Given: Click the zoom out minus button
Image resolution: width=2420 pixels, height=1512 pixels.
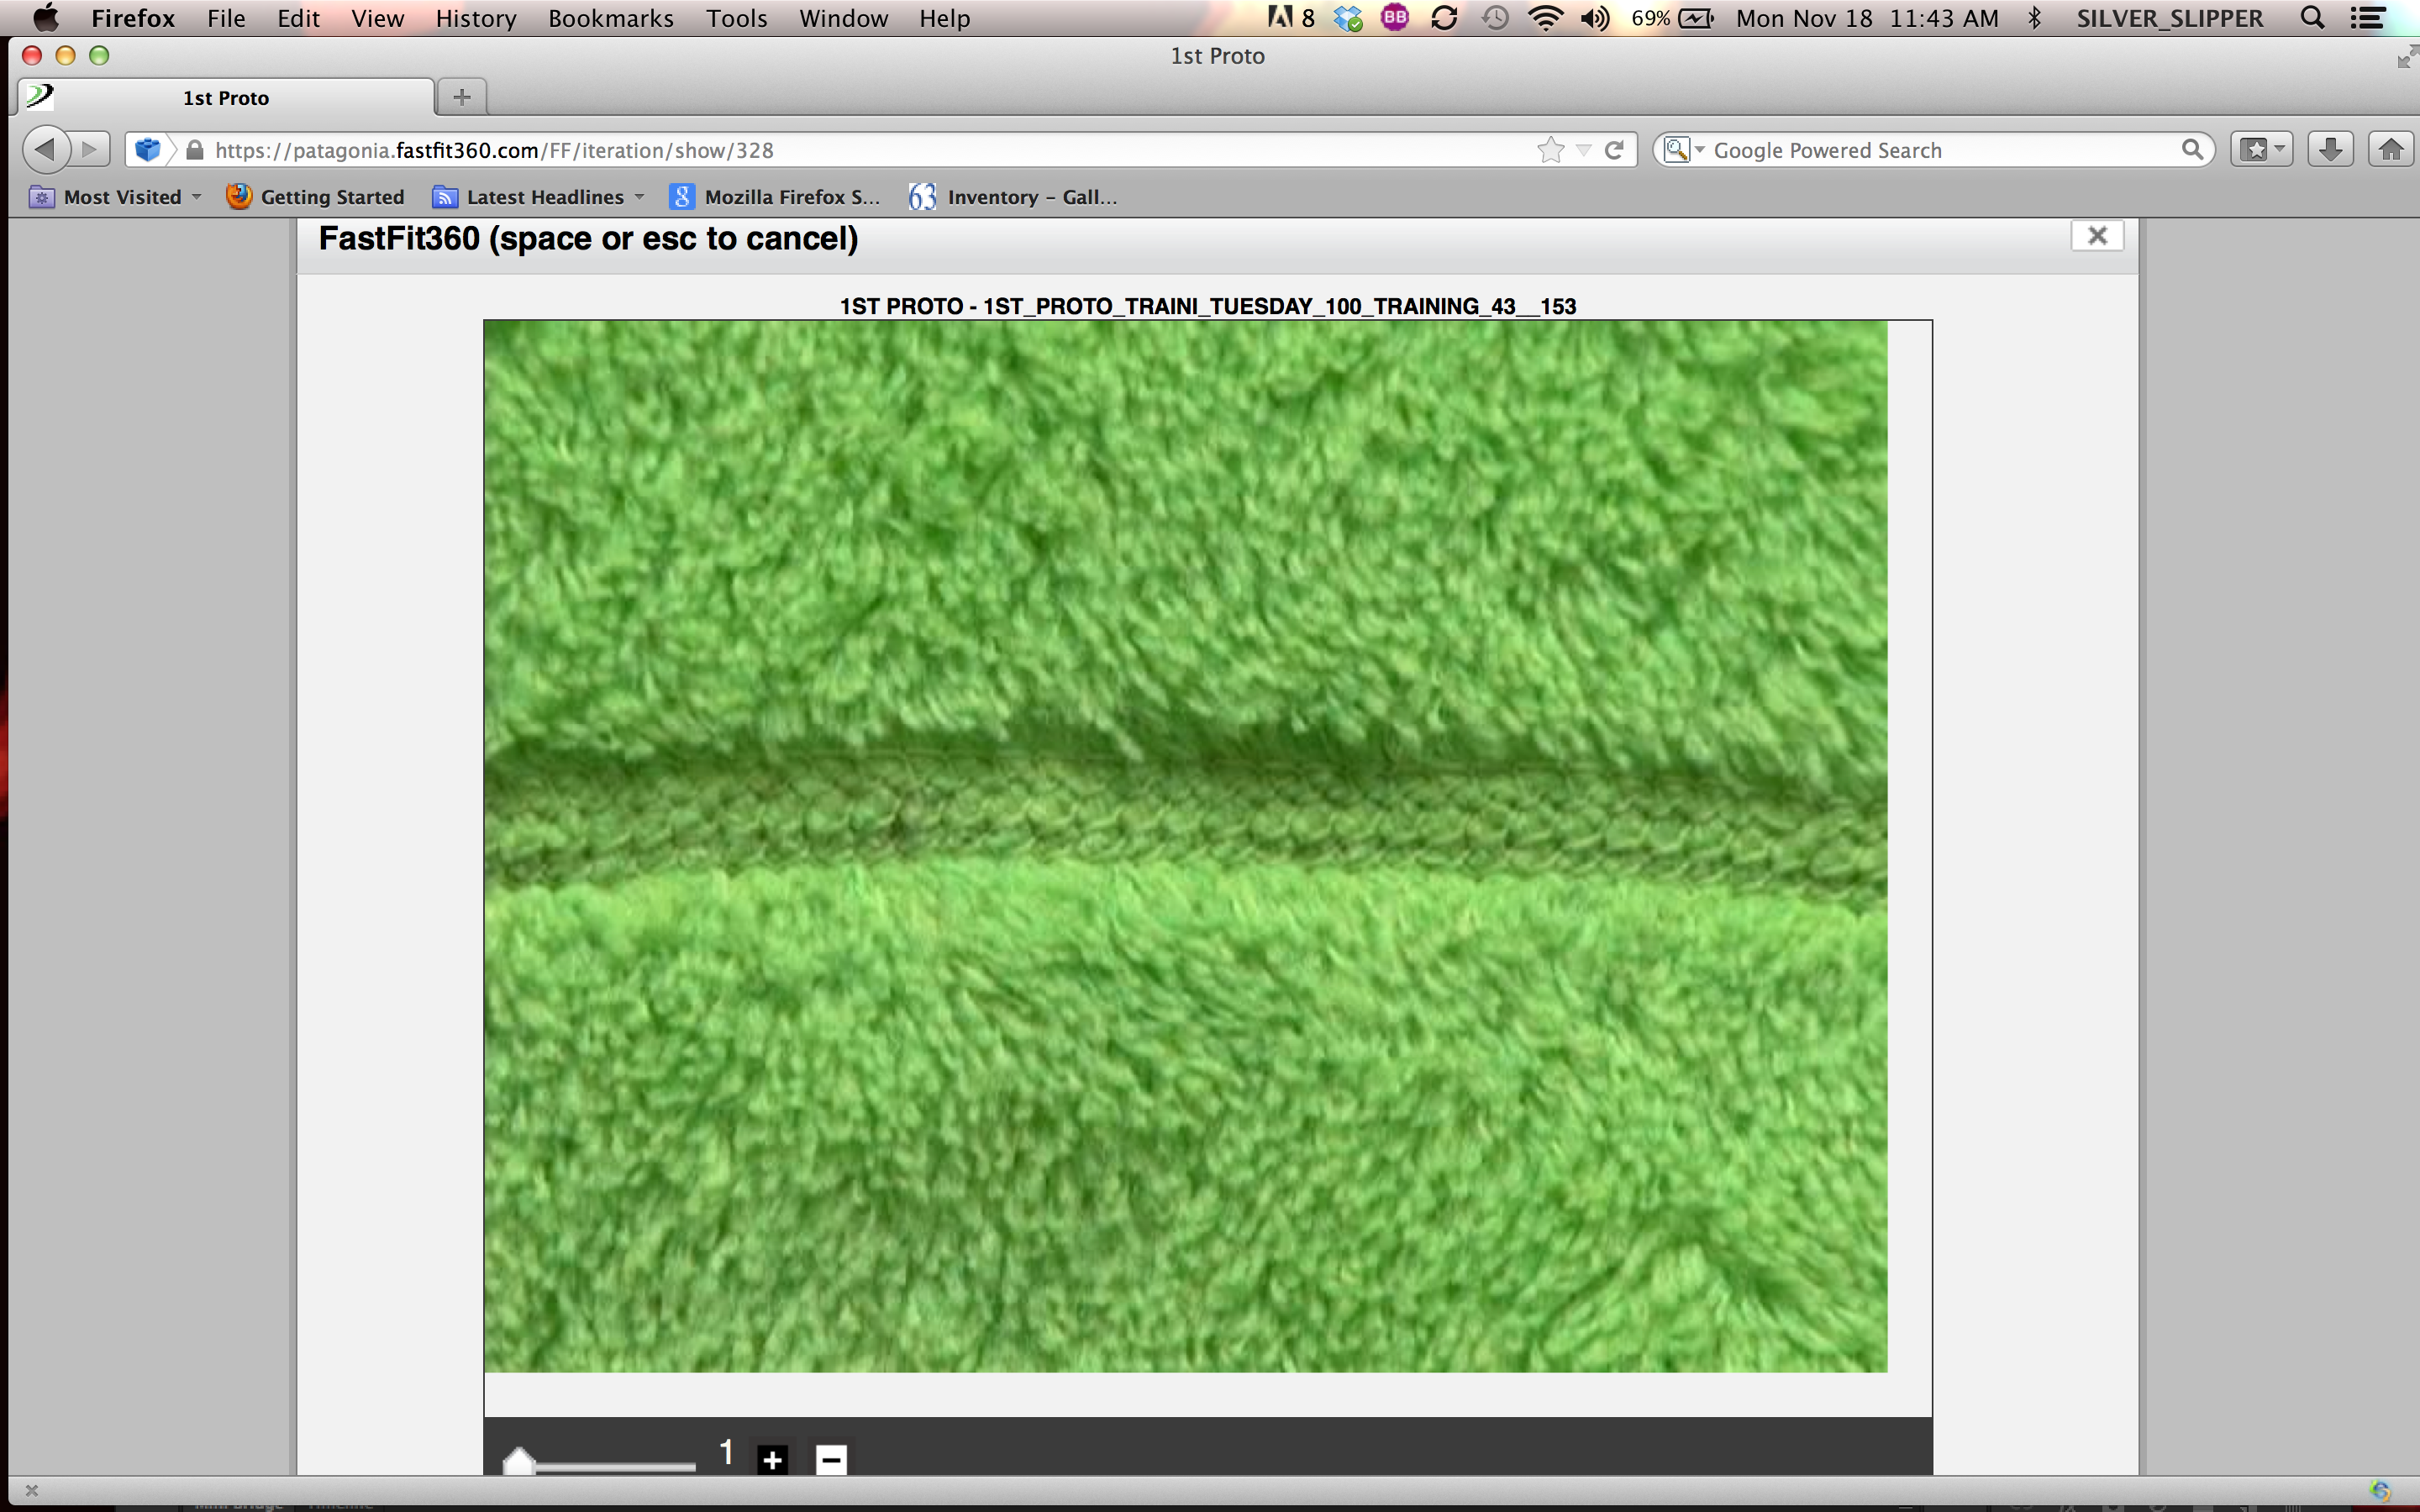Looking at the screenshot, I should coord(831,1459).
